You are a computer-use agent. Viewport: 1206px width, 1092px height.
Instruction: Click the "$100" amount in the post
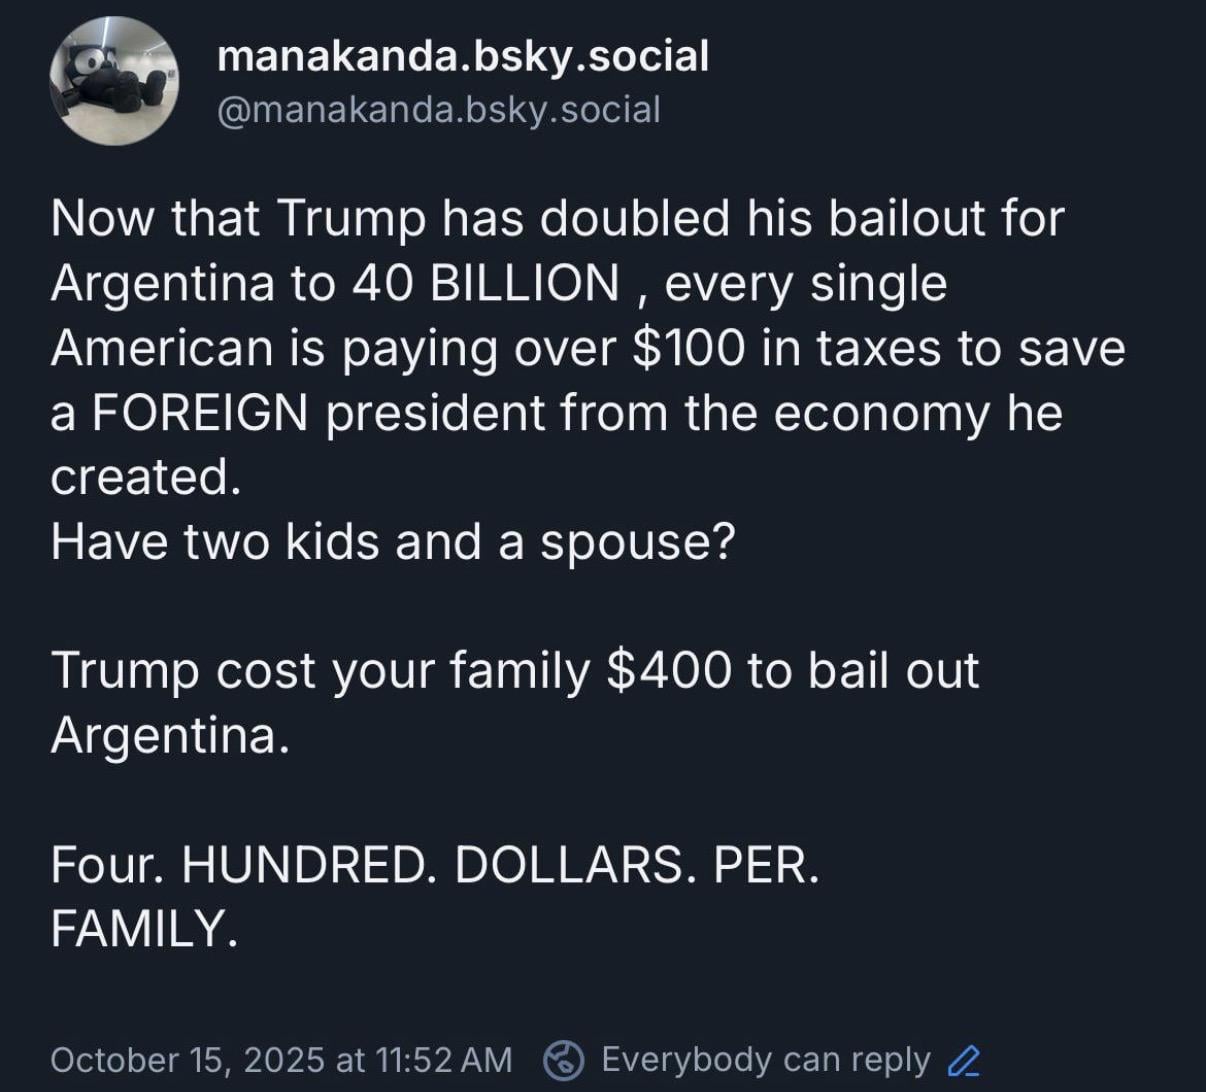[x=688, y=348]
